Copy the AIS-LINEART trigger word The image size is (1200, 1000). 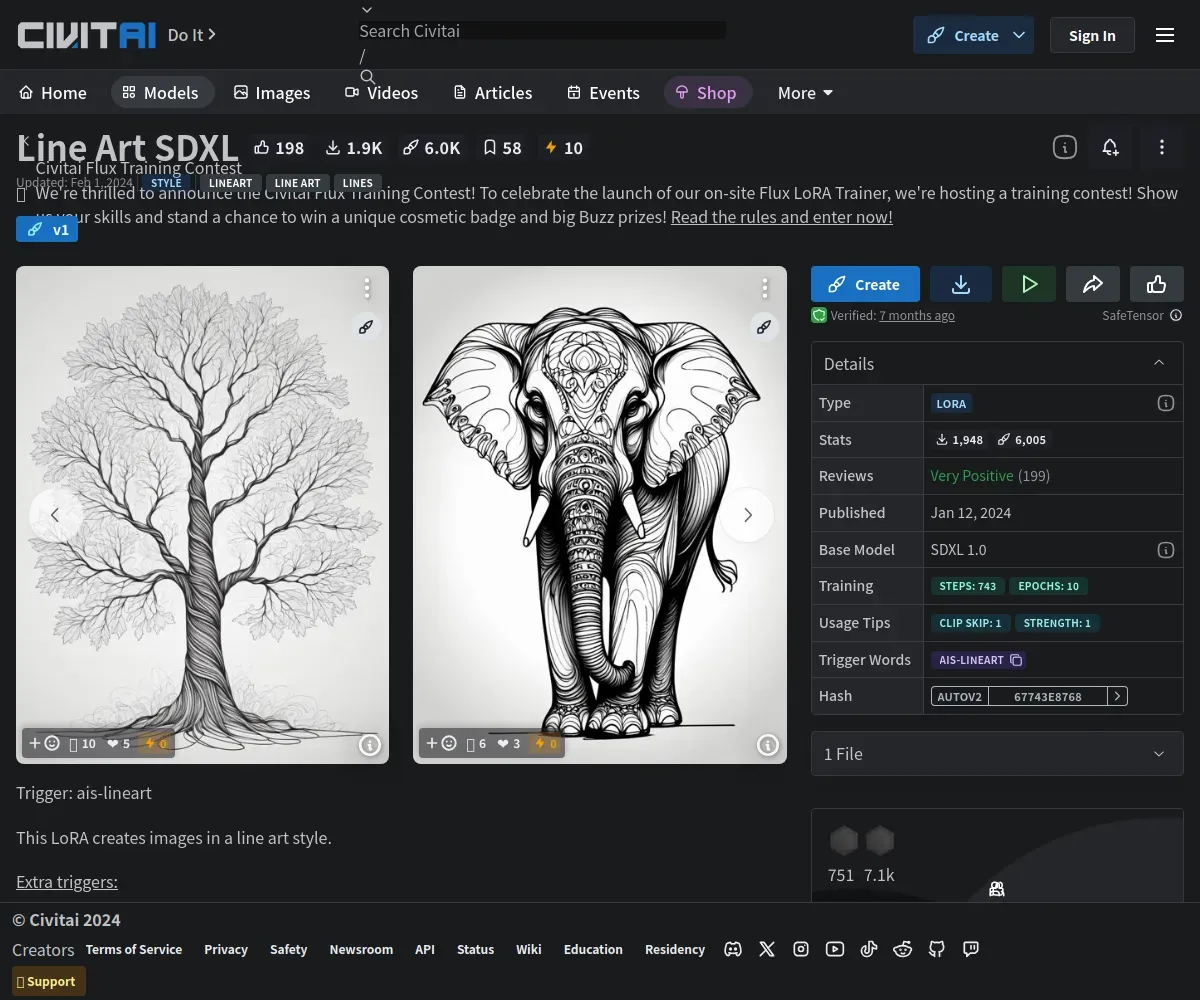click(1016, 660)
